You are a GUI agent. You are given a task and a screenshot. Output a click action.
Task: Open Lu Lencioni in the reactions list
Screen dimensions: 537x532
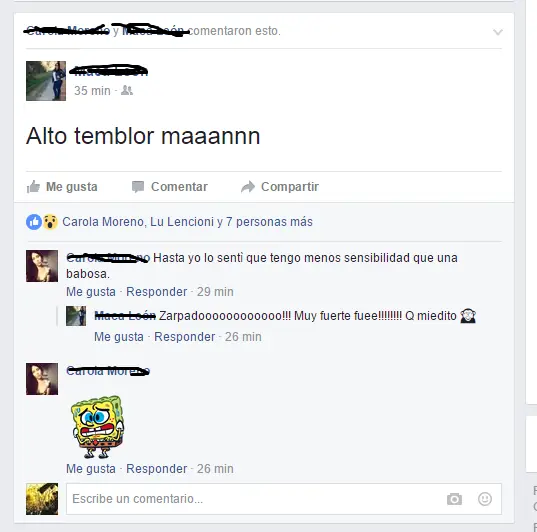pos(182,222)
